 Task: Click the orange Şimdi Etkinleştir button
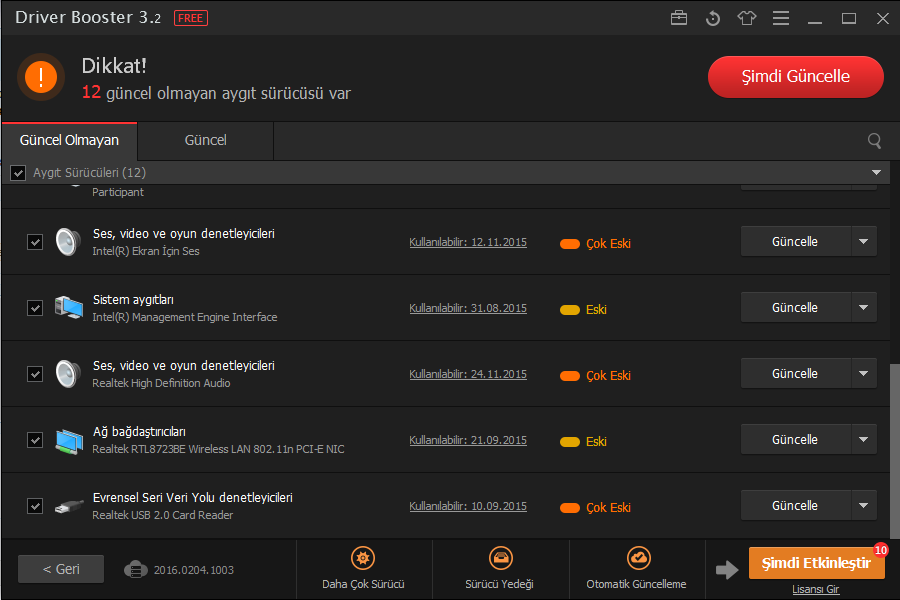tap(816, 563)
